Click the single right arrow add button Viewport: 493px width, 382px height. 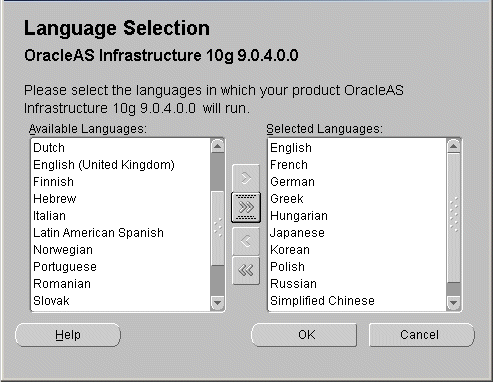246,178
